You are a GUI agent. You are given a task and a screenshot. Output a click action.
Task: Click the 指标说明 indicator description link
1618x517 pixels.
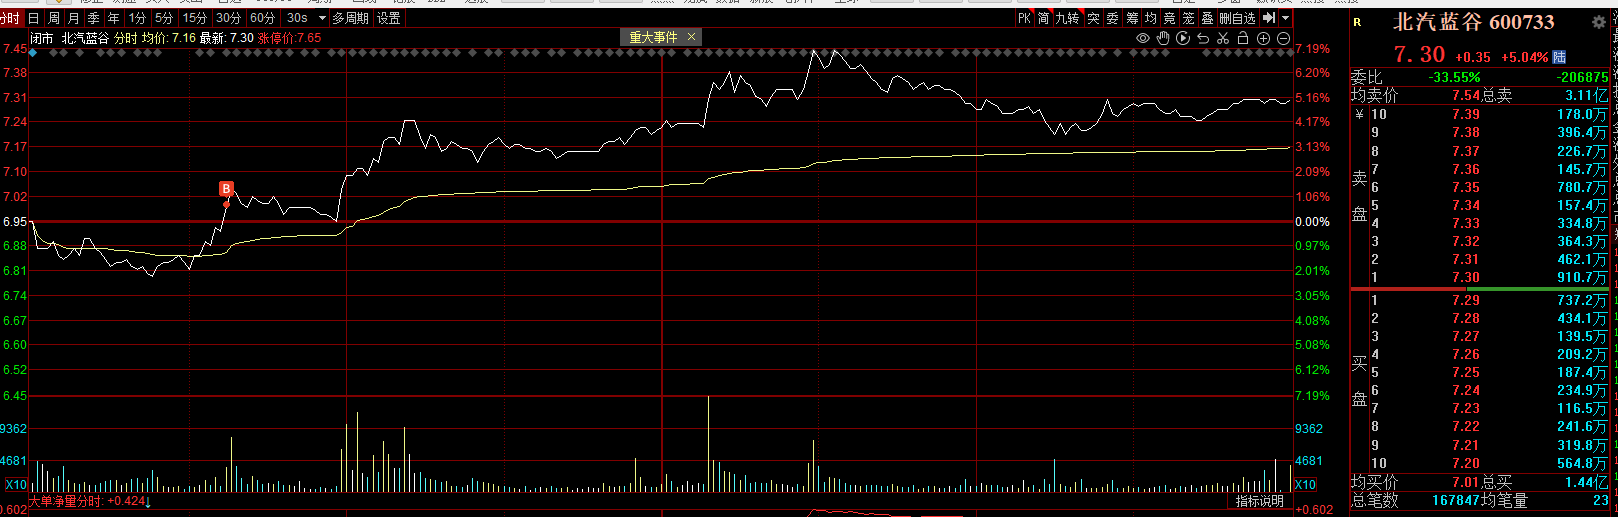point(1260,501)
